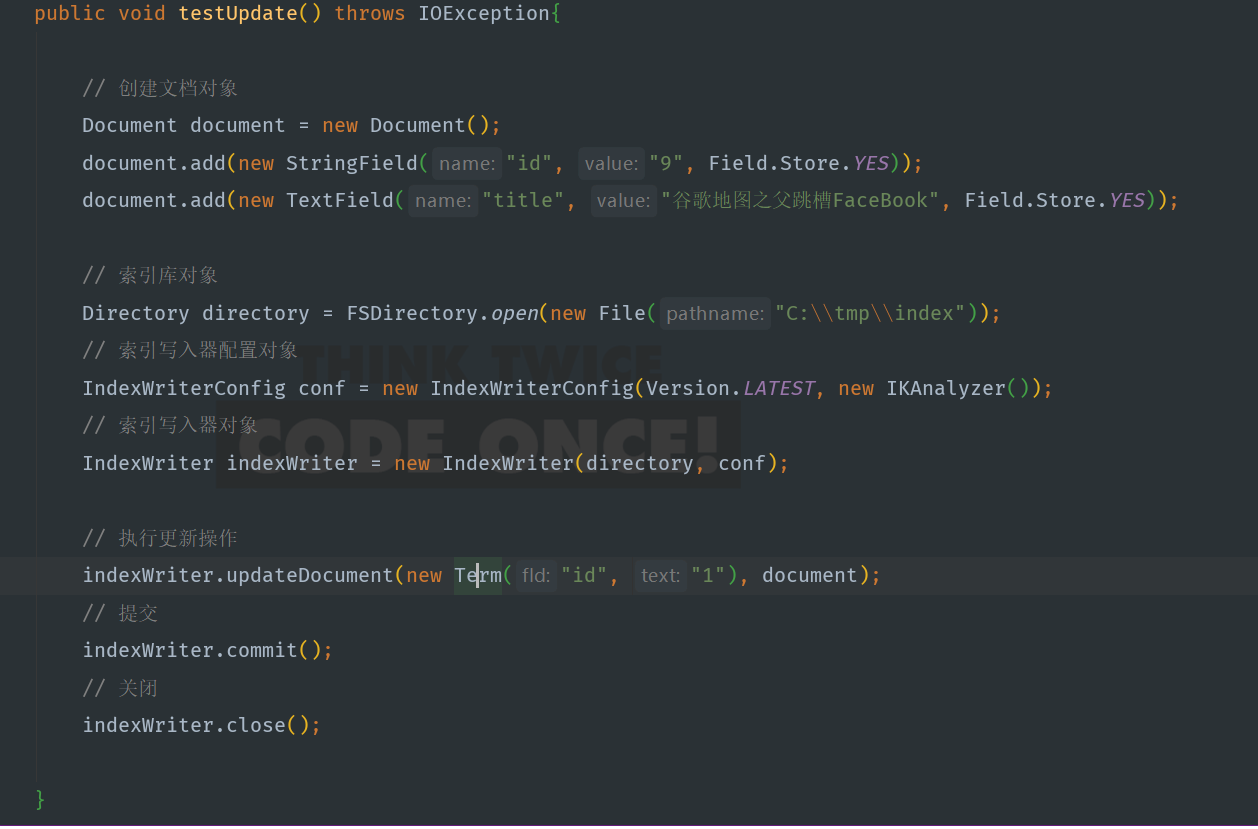The image size is (1258, 829).
Task: Click the 'value:' hint before "9"
Action: [611, 163]
